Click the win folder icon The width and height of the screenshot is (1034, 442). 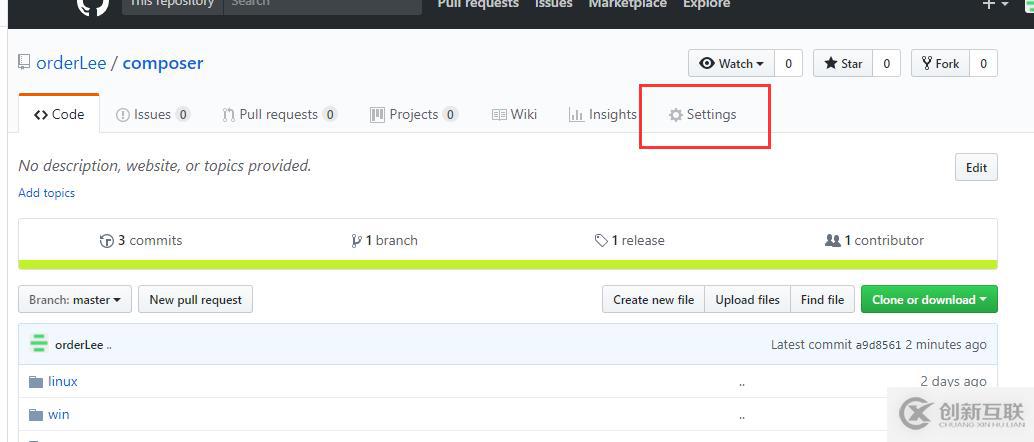click(36, 414)
